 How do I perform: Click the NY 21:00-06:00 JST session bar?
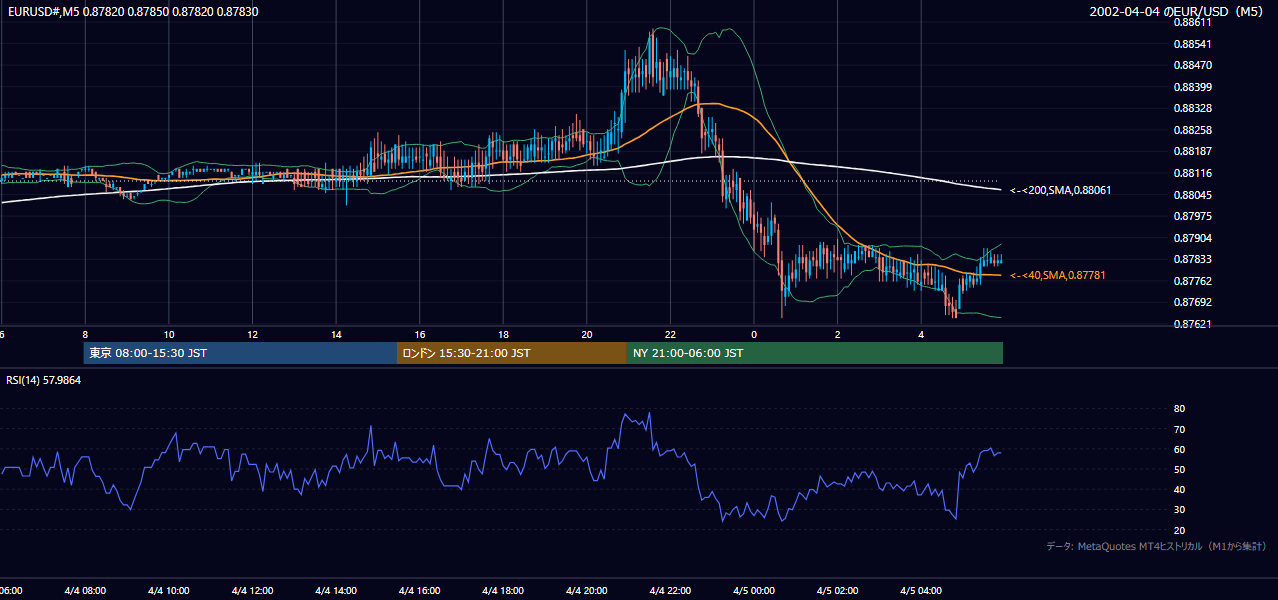click(815, 353)
